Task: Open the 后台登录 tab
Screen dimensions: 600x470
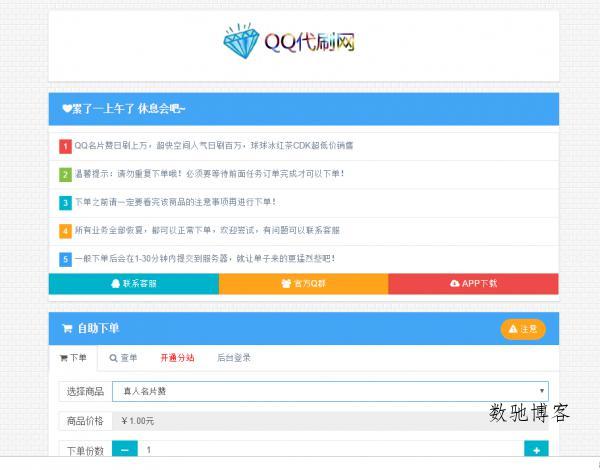Action: (x=233, y=358)
